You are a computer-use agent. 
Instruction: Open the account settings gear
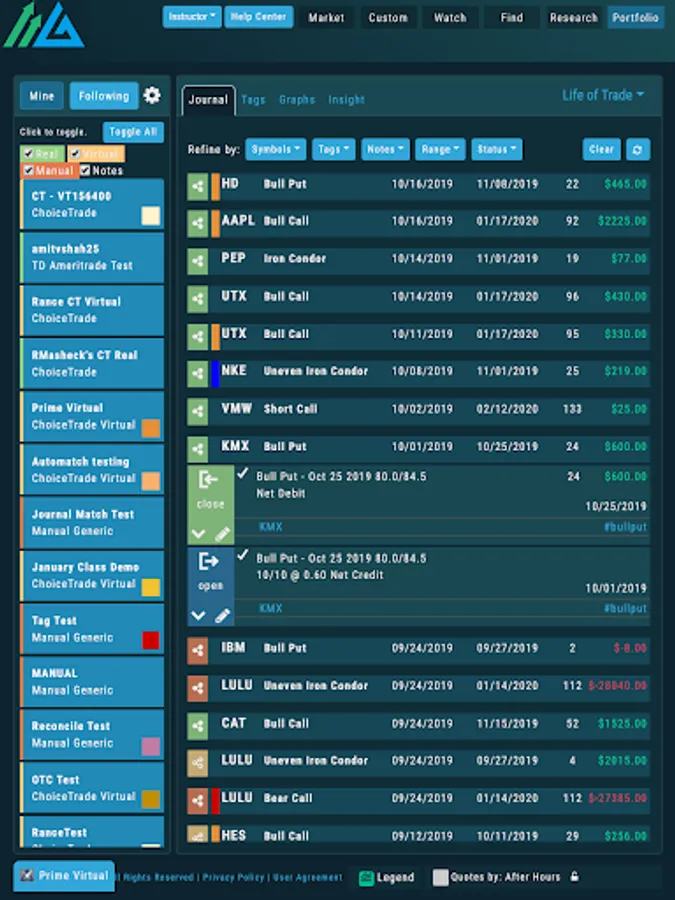click(152, 95)
